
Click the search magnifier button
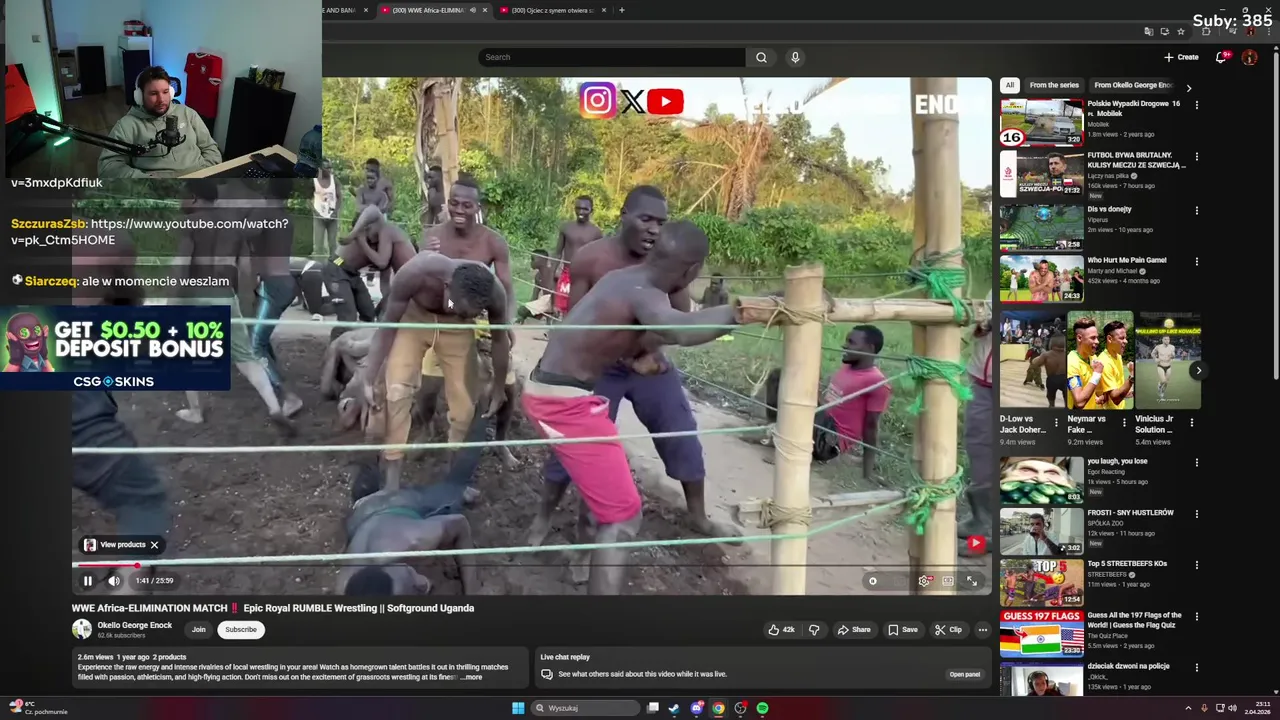(x=761, y=57)
